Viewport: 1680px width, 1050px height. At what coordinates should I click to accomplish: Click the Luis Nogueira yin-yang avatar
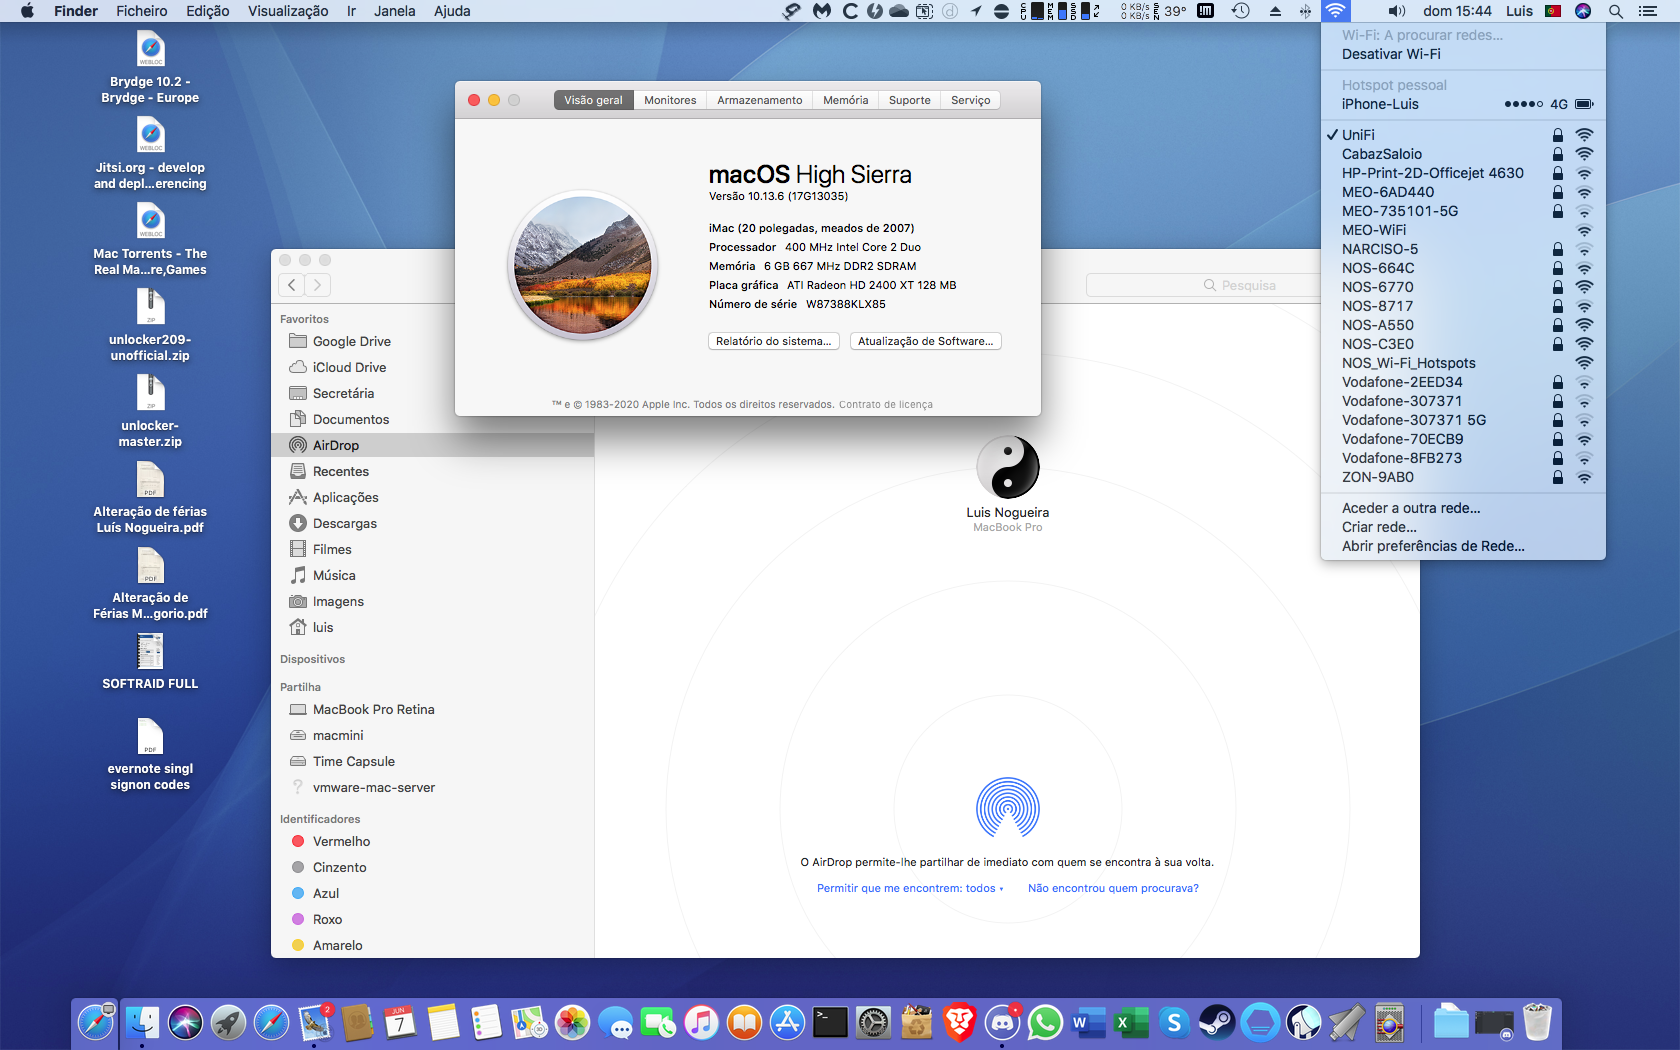[1008, 467]
